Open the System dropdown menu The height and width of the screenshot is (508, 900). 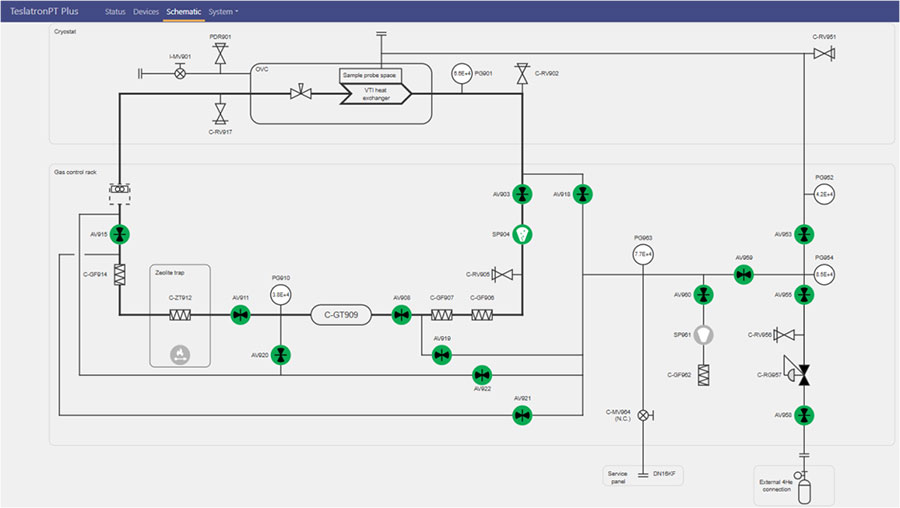point(222,12)
